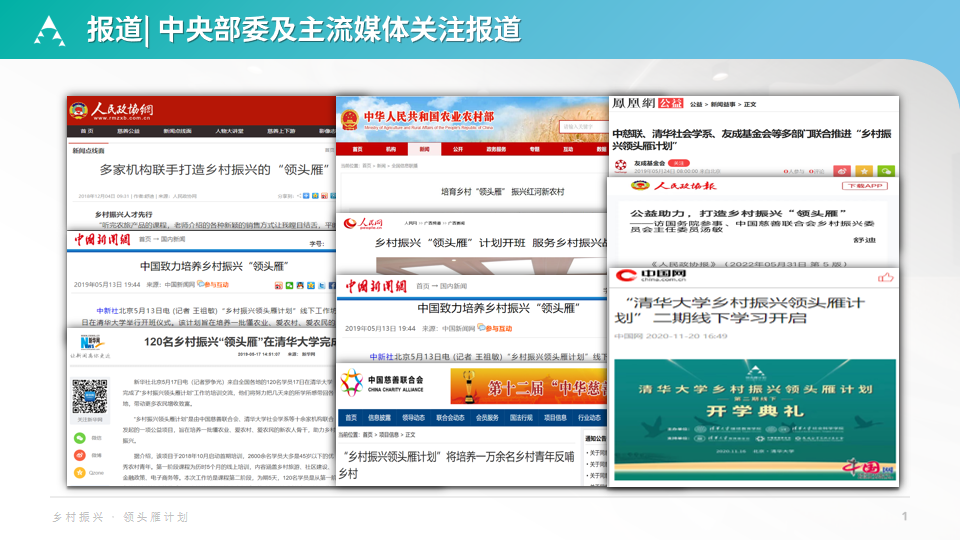The width and height of the screenshot is (960, 540).
Task: Click the red 微博 share icon in 新华网 sidebar
Action: point(80,455)
